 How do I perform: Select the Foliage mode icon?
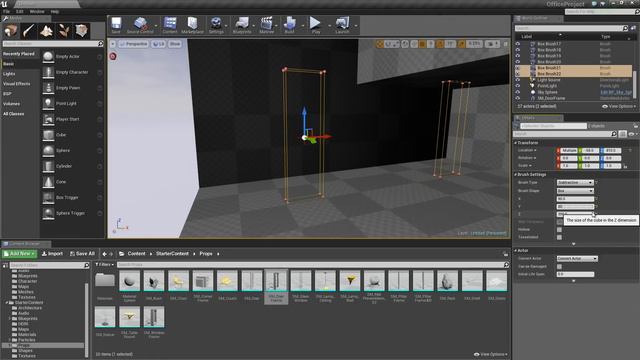[x=64, y=31]
